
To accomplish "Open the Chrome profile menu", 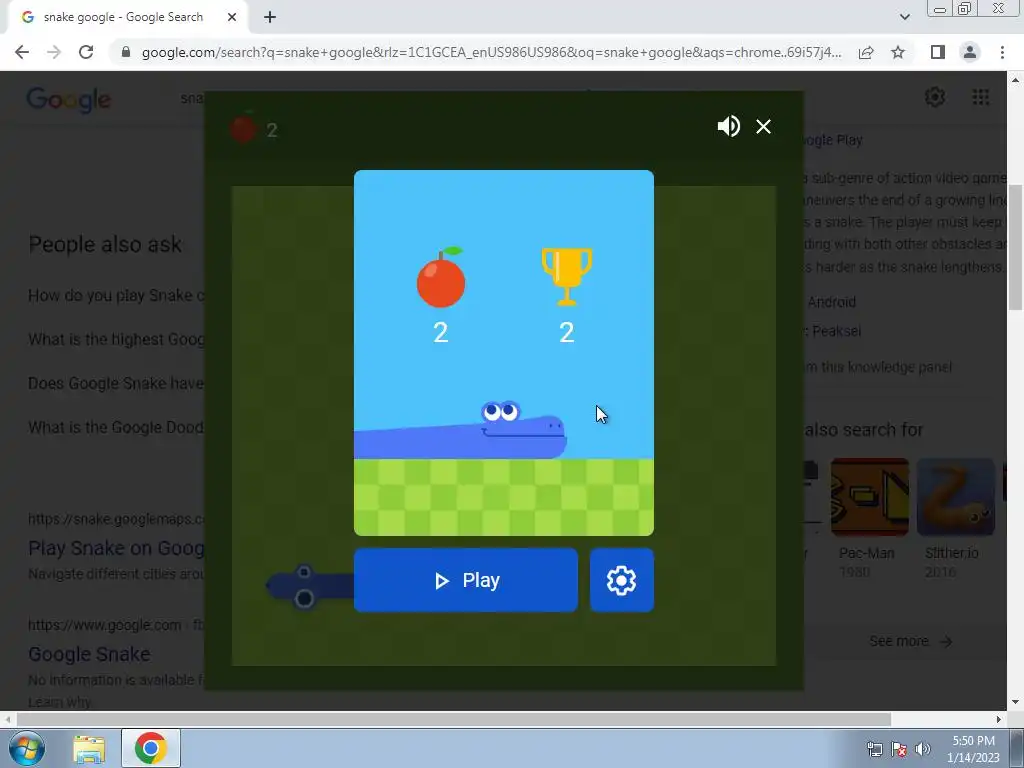I will tap(970, 52).
